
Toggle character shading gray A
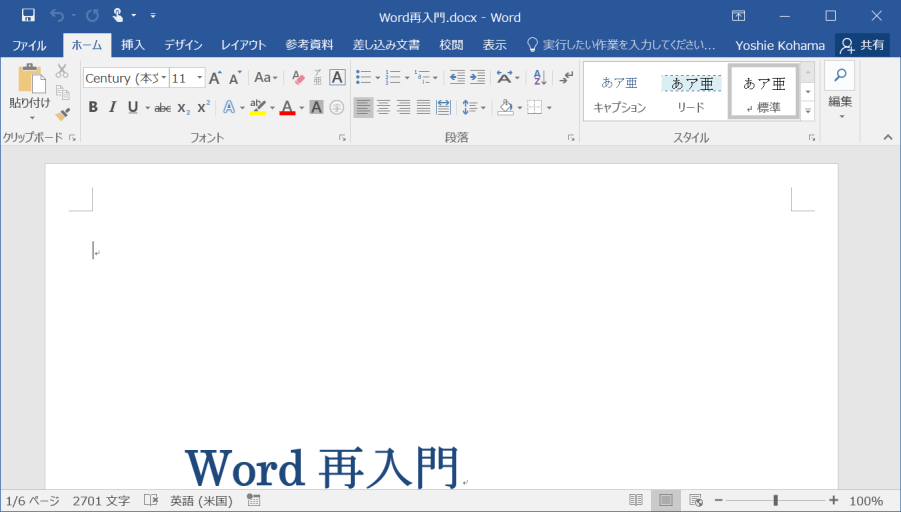316,107
